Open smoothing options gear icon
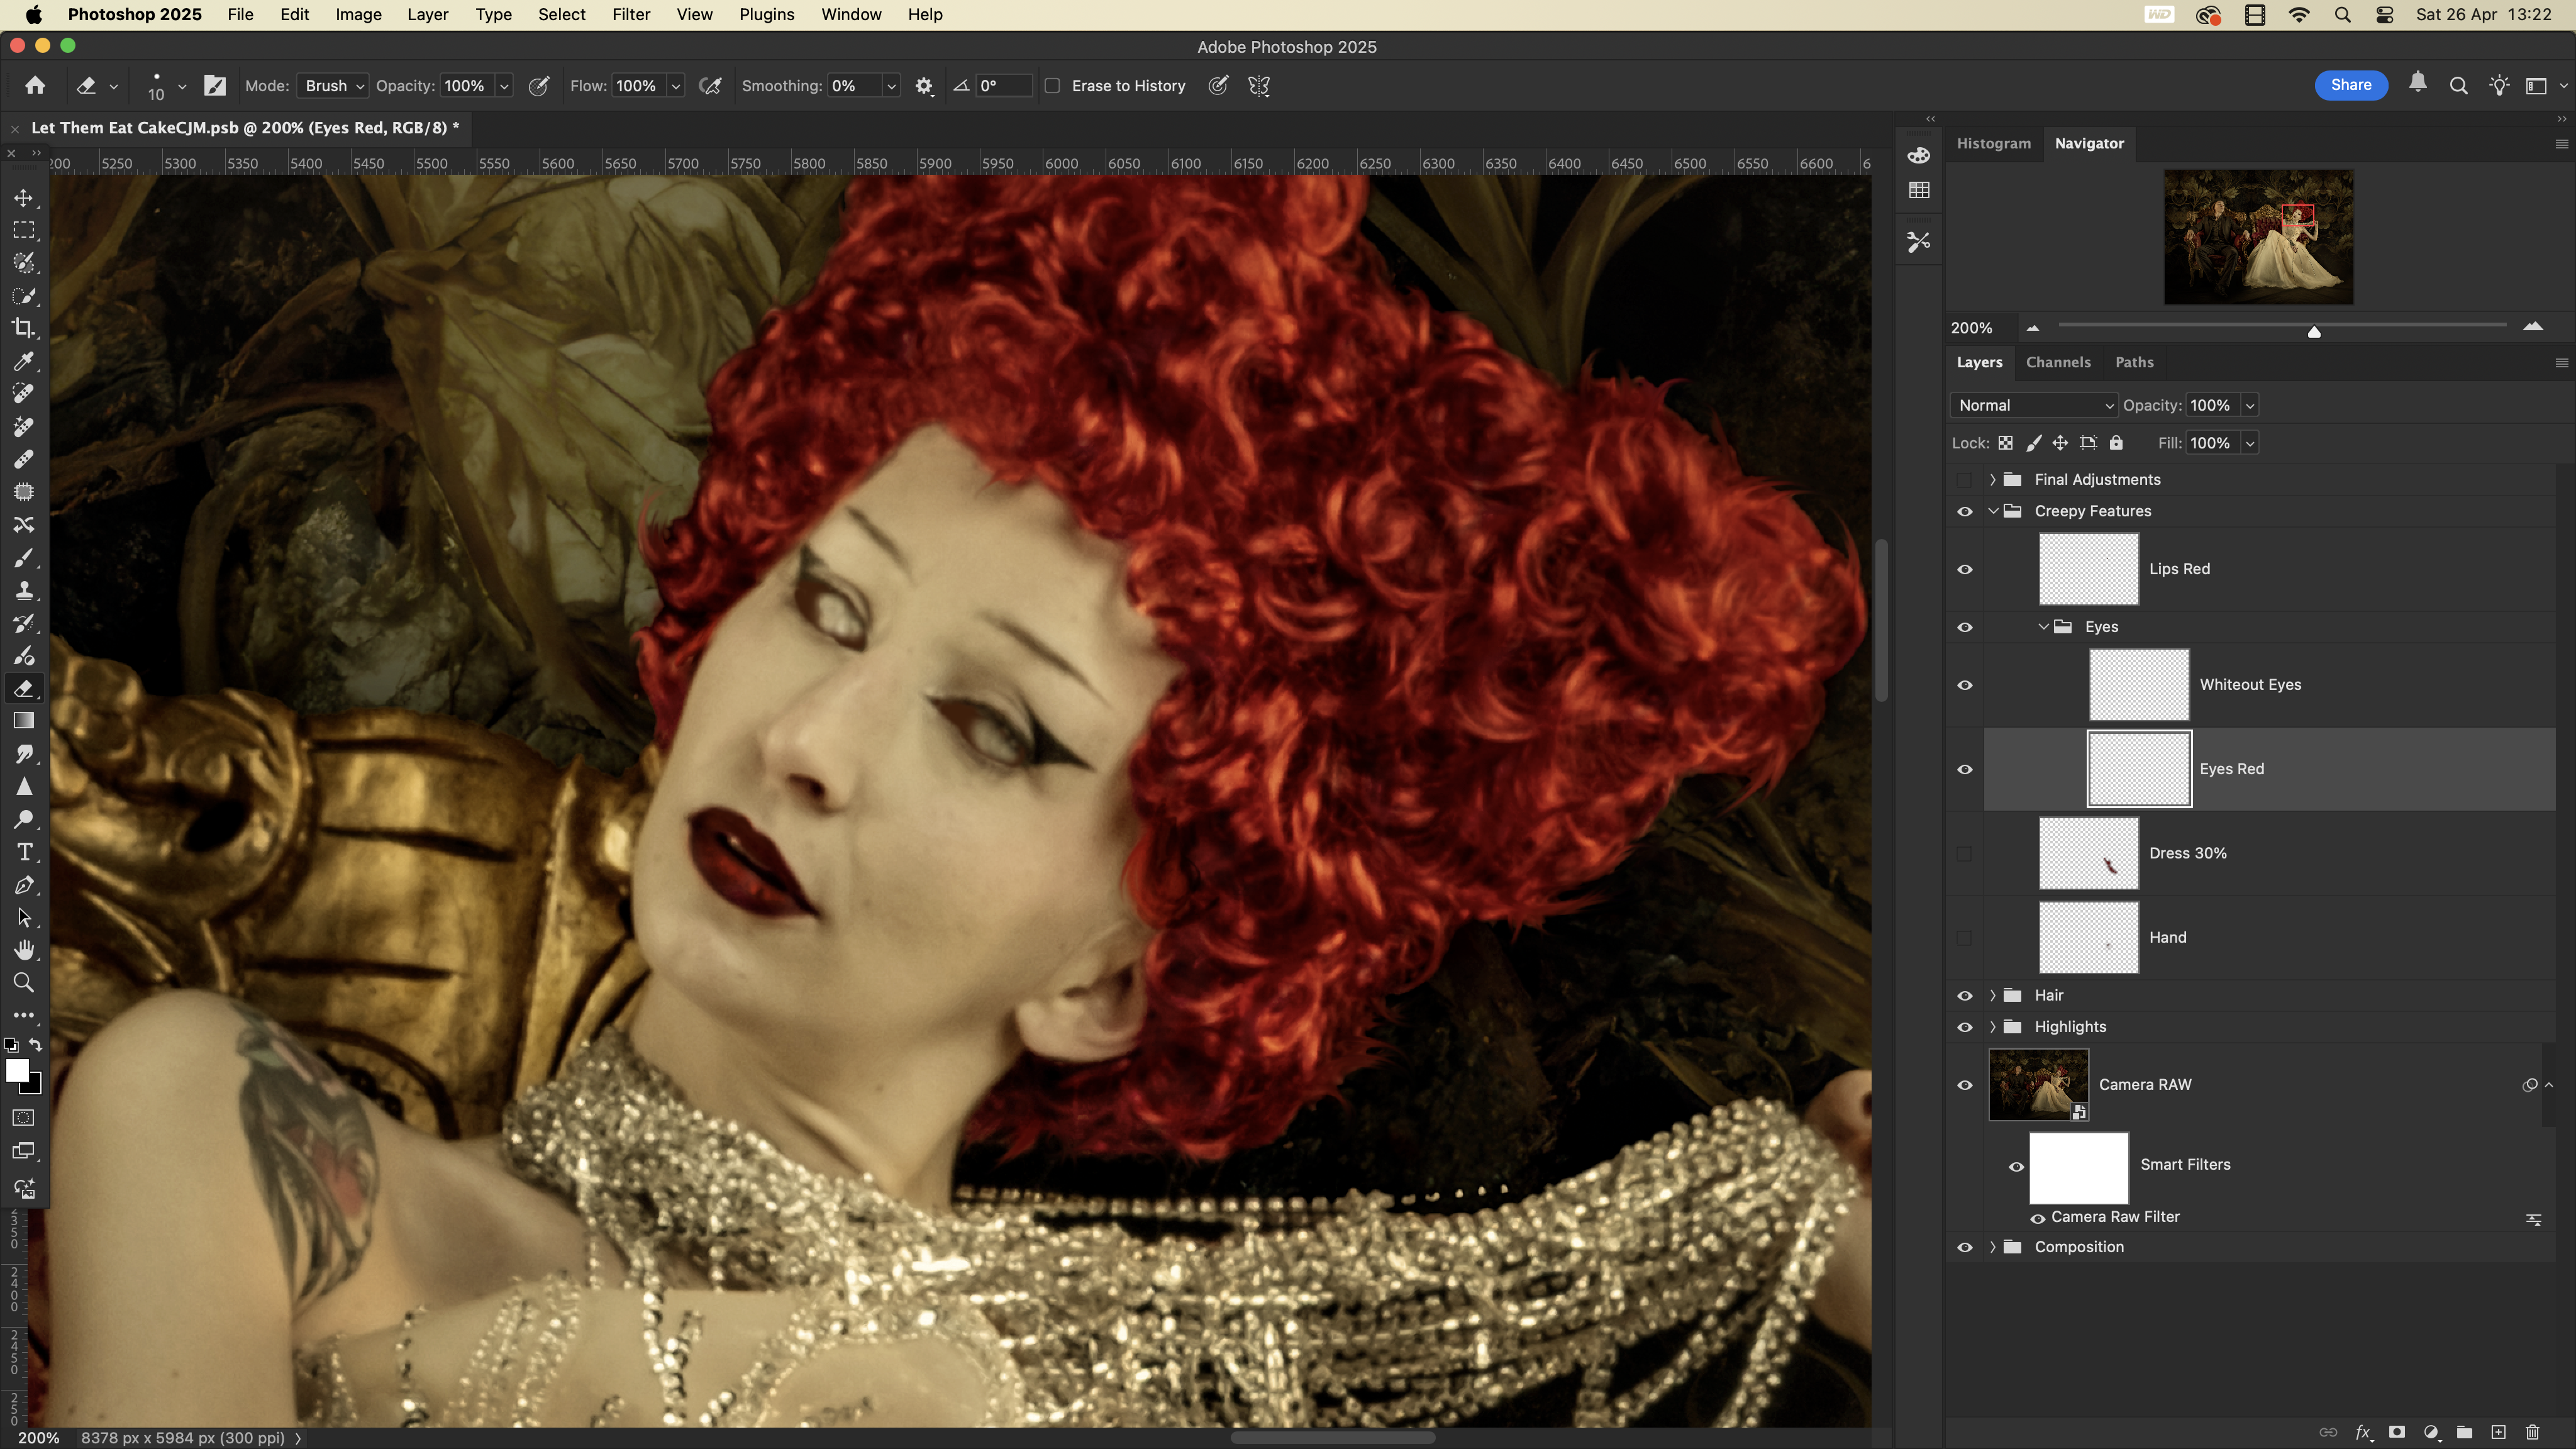2576x1449 pixels. pos(924,86)
